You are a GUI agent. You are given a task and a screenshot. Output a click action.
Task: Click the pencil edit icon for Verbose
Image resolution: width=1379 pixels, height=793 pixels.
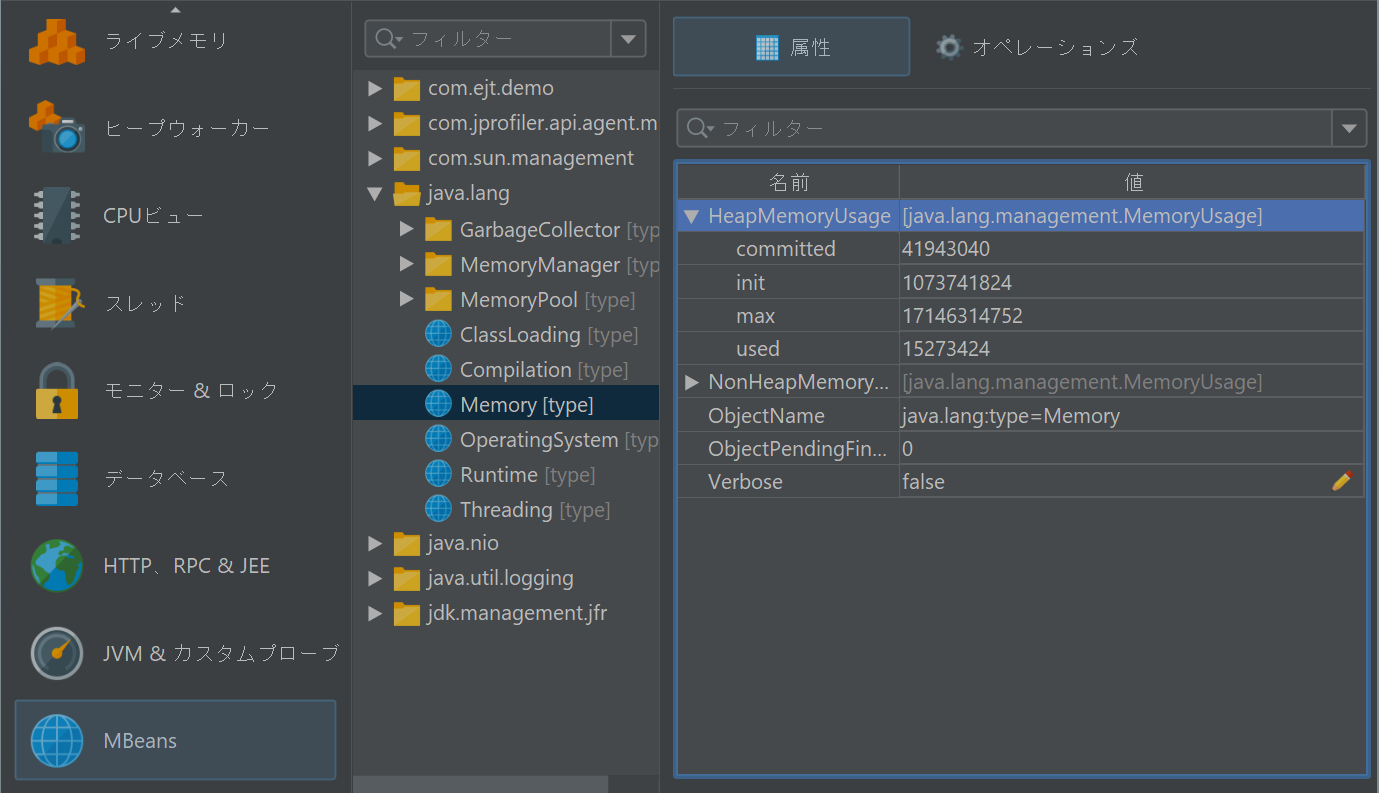[x=1342, y=481]
